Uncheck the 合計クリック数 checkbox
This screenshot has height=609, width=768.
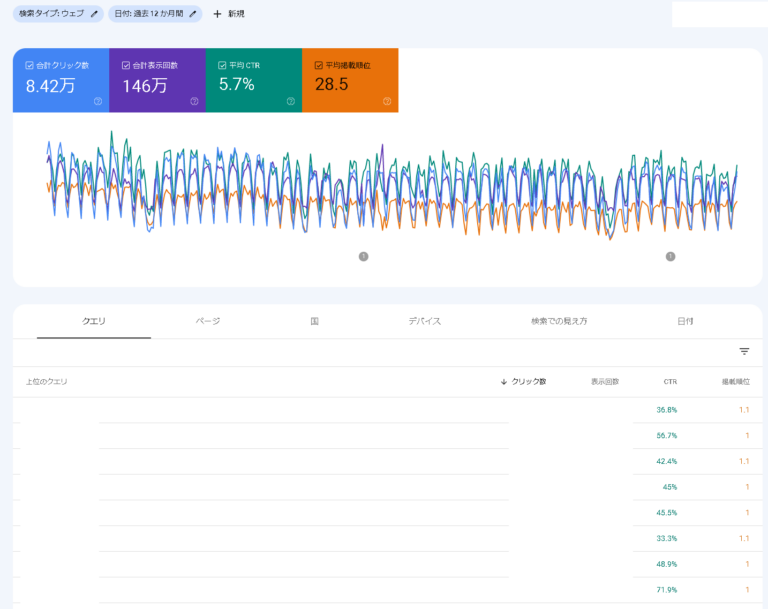click(29, 65)
